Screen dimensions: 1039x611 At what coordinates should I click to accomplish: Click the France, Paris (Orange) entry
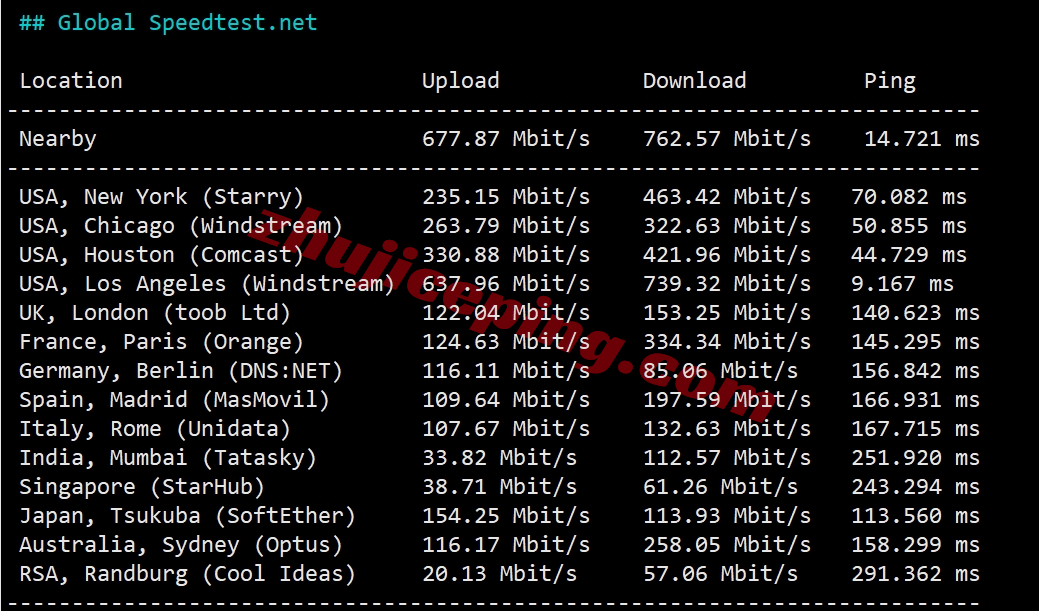pyautogui.click(x=161, y=342)
